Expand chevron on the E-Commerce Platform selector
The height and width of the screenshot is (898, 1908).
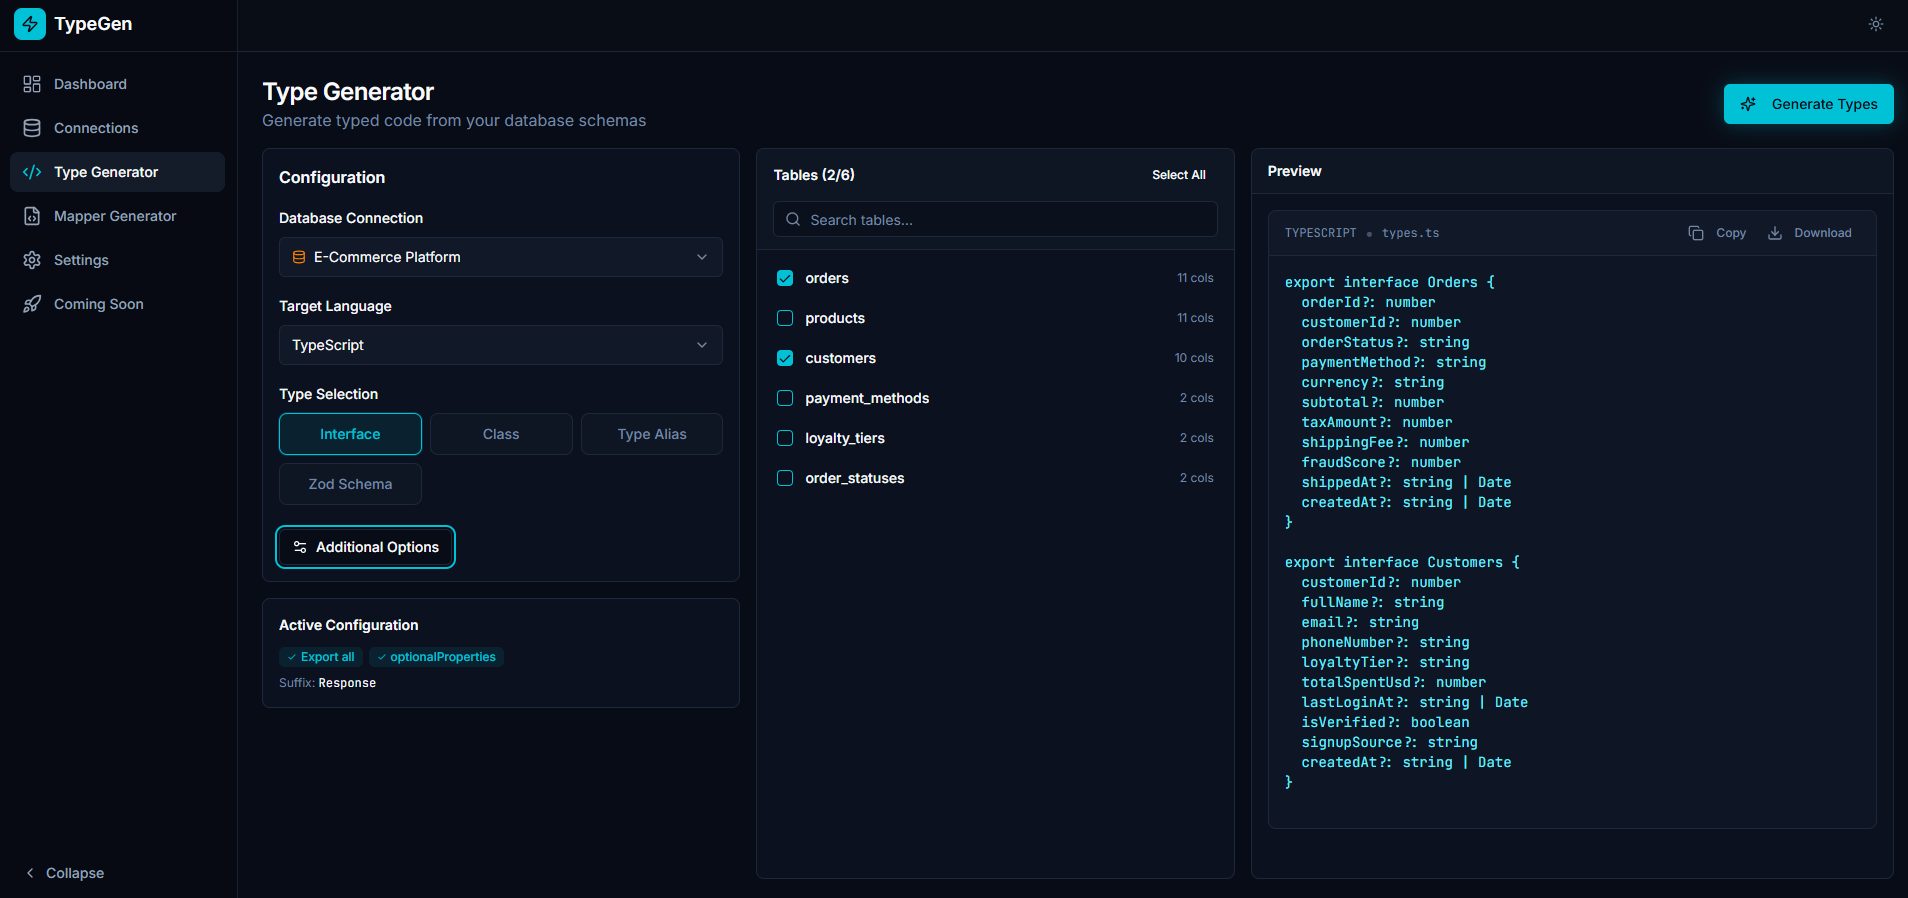pyautogui.click(x=702, y=257)
